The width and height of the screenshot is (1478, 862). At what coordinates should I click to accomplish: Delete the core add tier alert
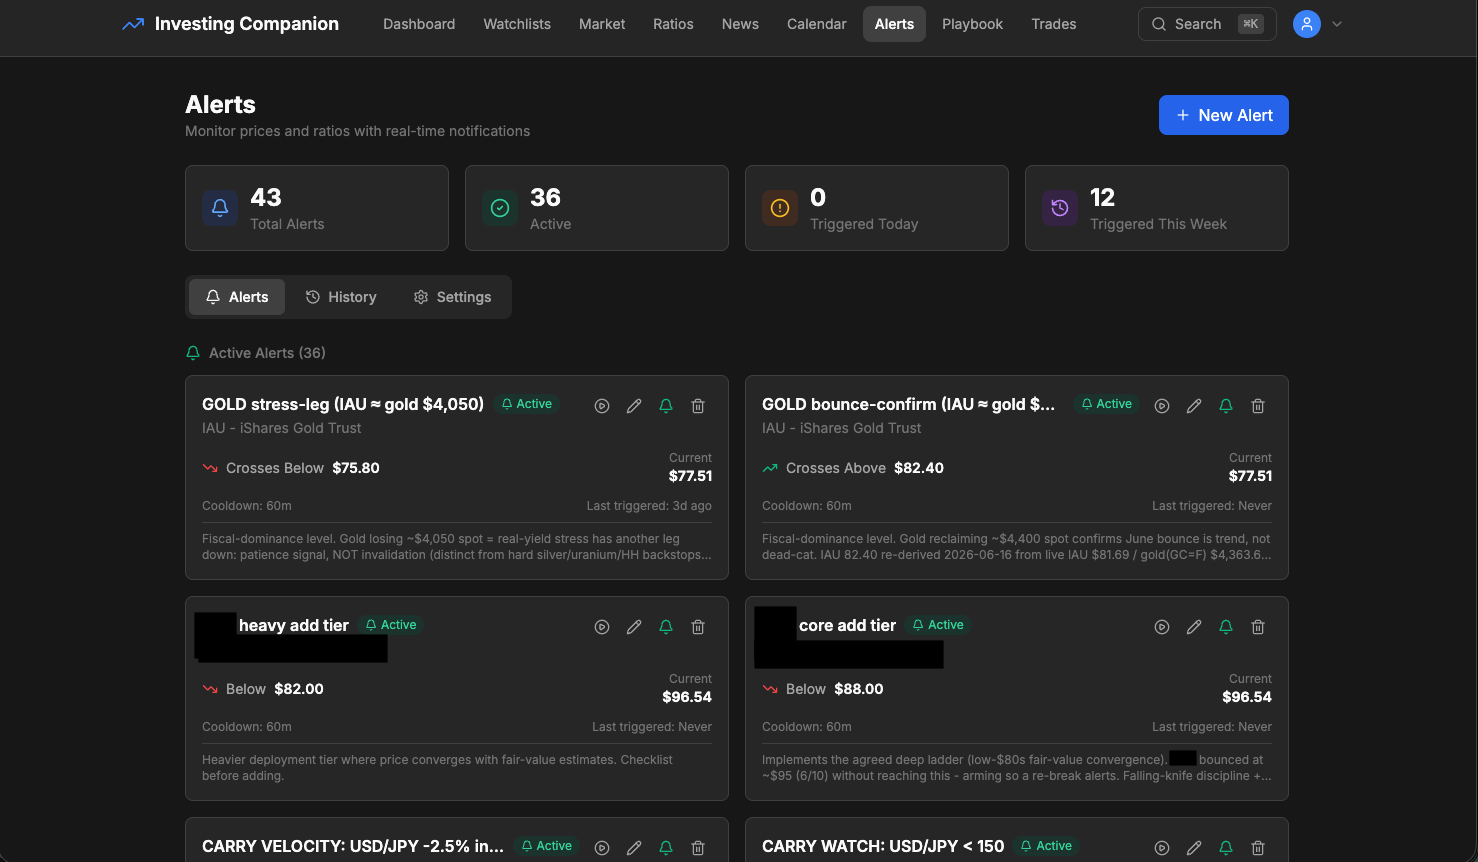pyautogui.click(x=1258, y=627)
